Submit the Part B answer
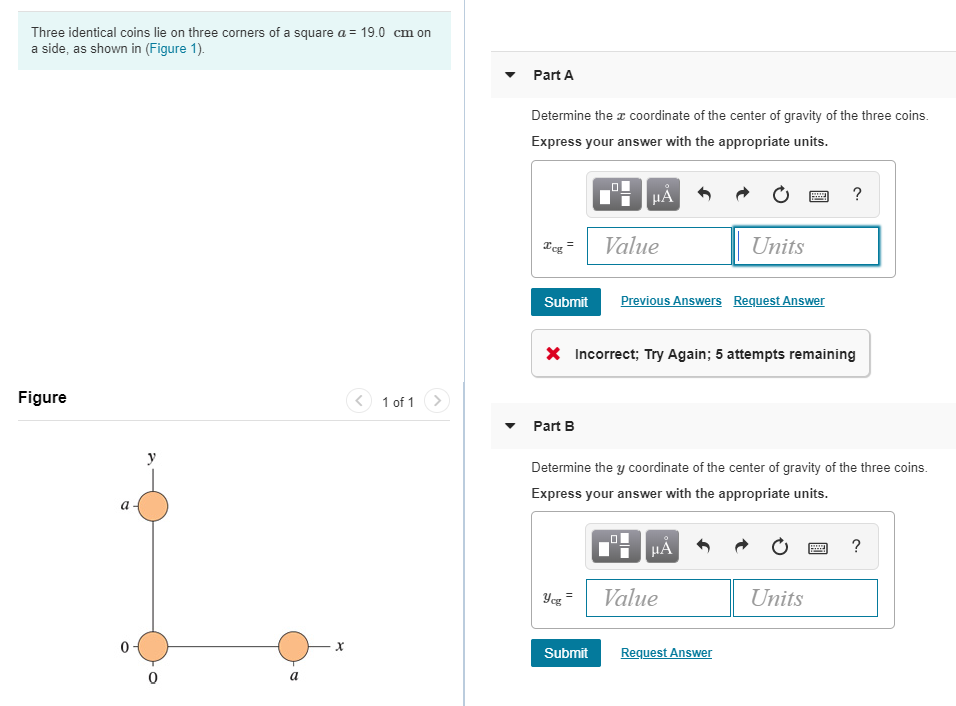 566,652
